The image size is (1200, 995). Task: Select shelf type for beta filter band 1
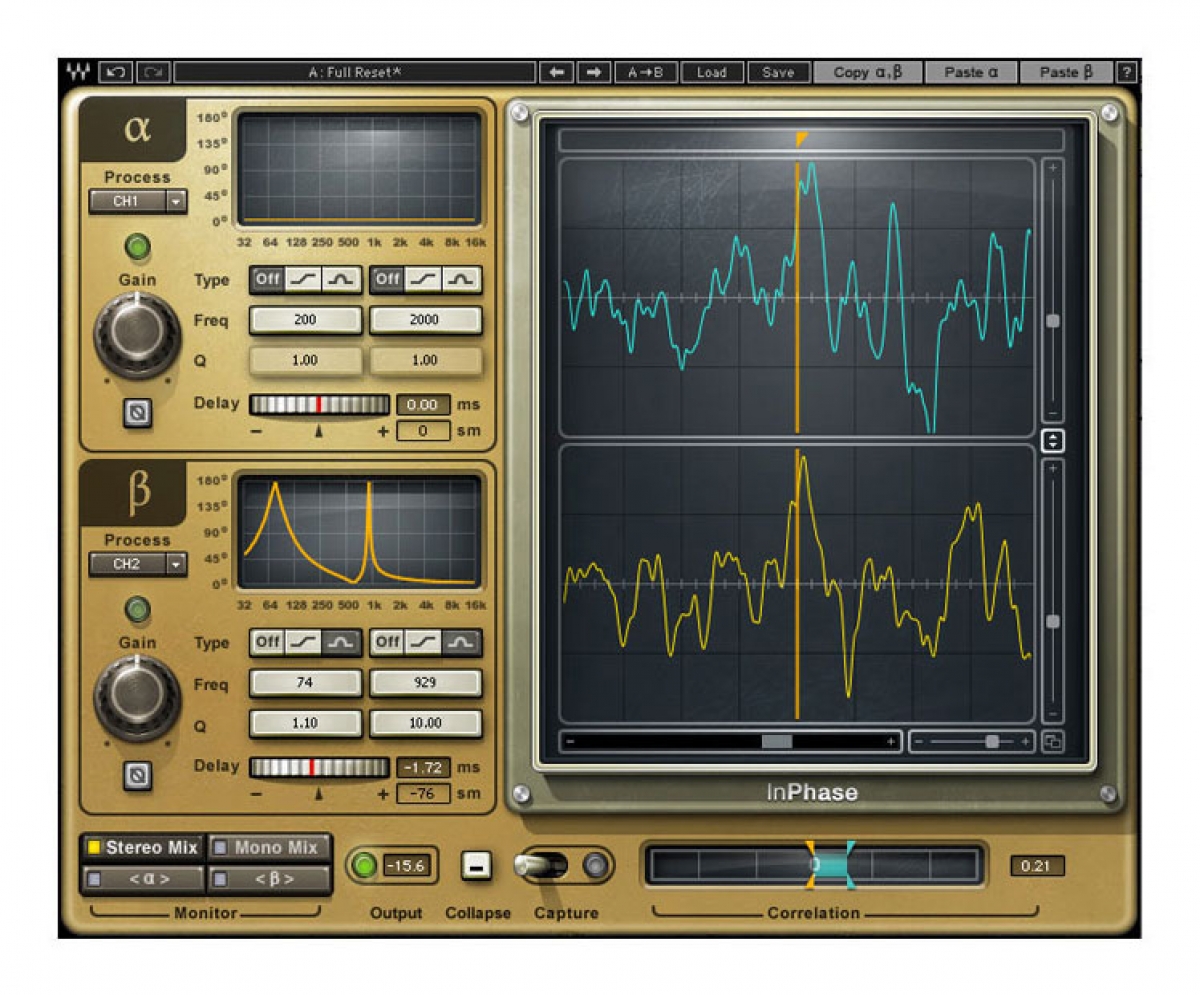coord(304,642)
